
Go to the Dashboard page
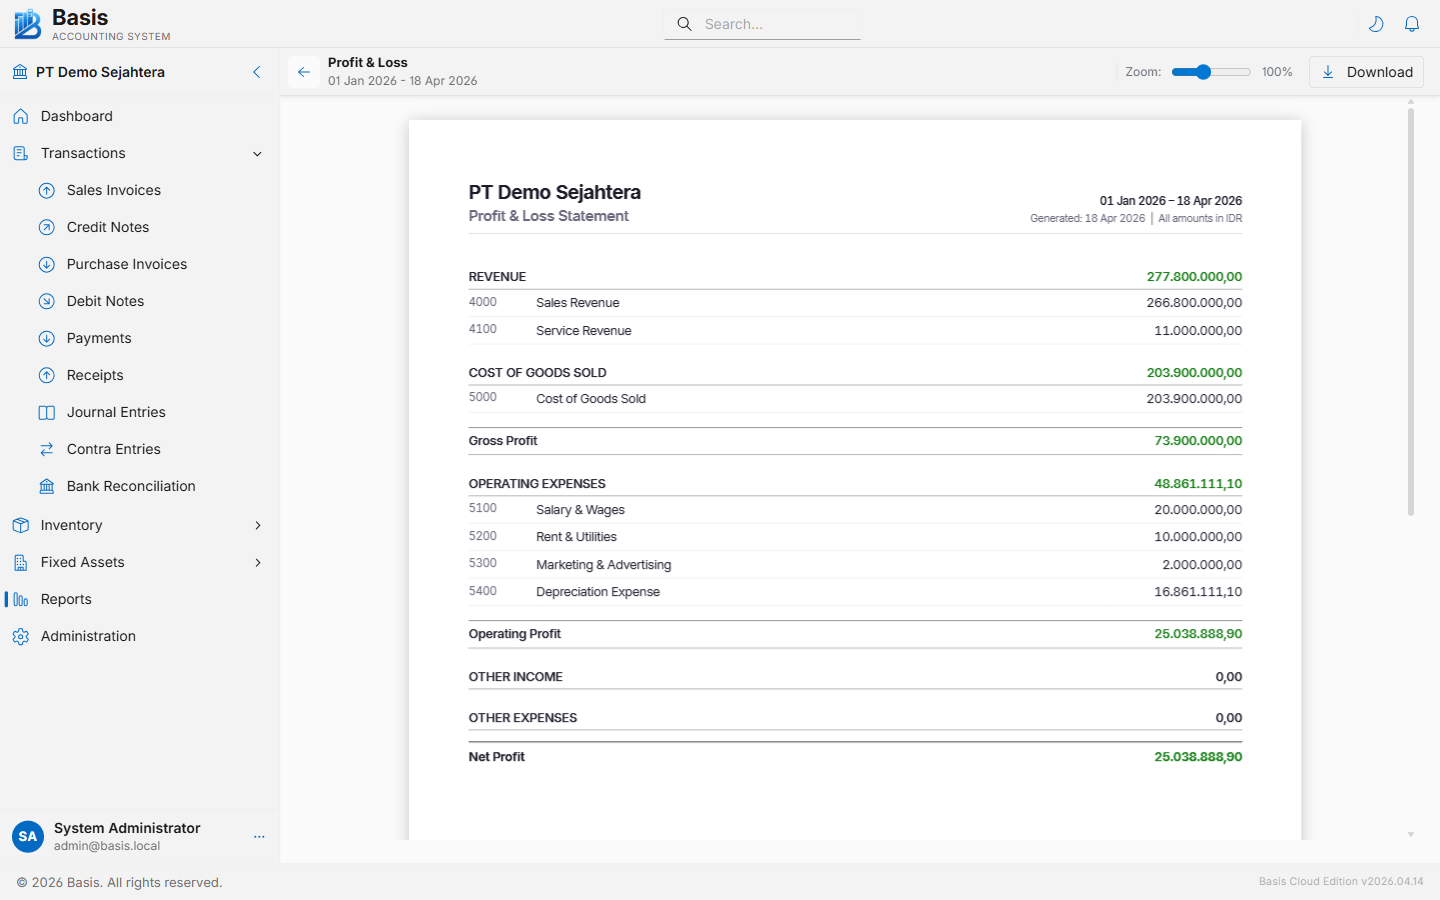[x=75, y=116]
